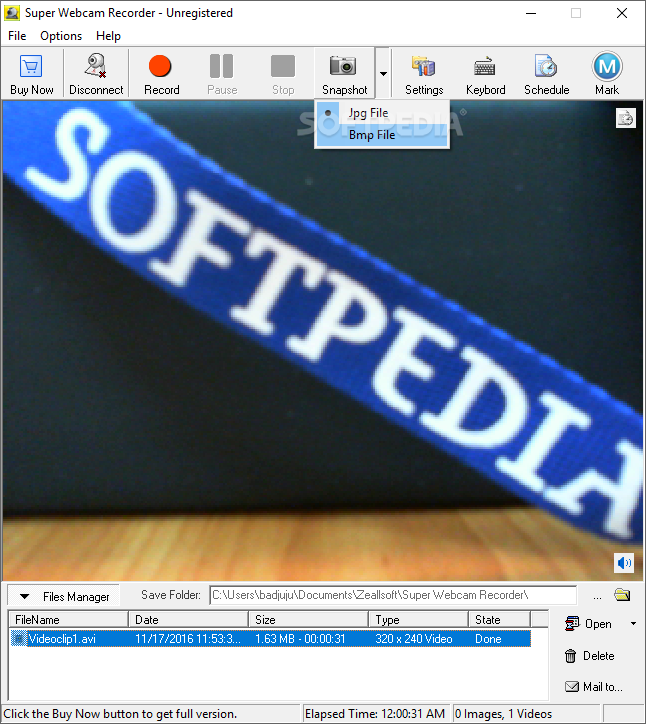Click the 11/17/2016 date cell
Image resolution: width=646 pixels, height=724 pixels.
coord(187,639)
